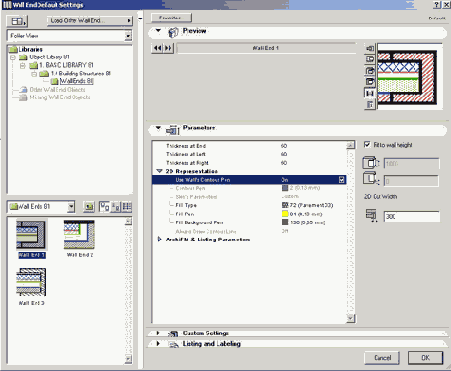Image resolution: width=451 pixels, height=371 pixels.
Task: Click the Thickness at Left value
Action: tap(284, 154)
